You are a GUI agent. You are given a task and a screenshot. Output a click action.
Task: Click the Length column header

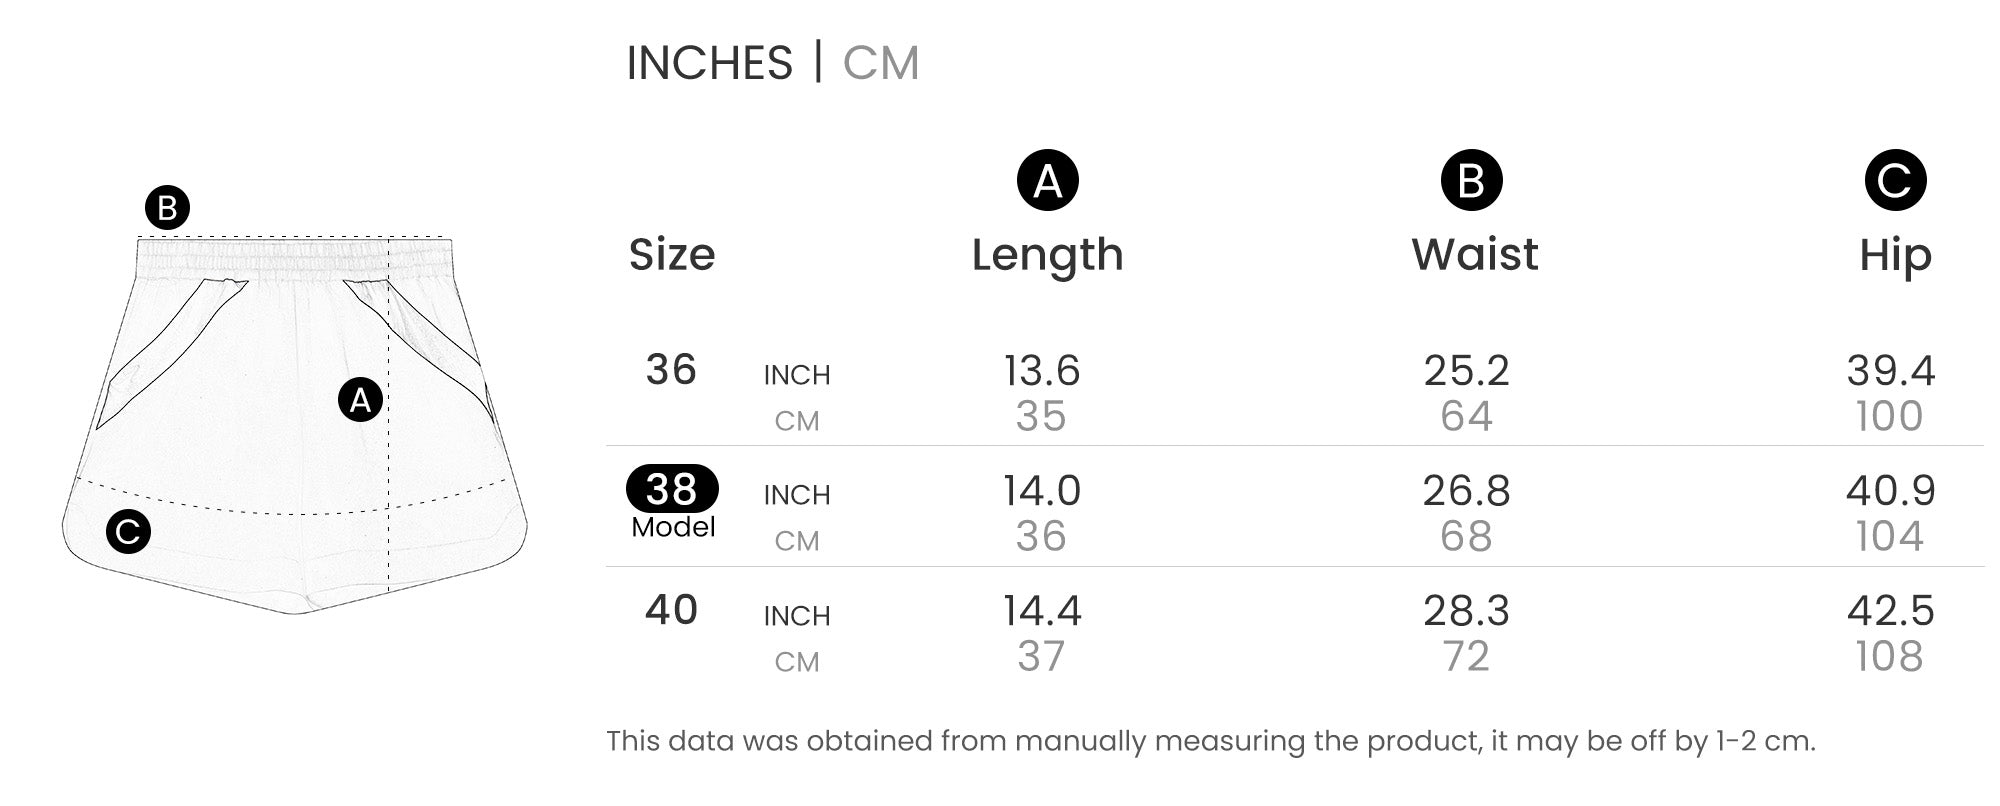click(1047, 254)
